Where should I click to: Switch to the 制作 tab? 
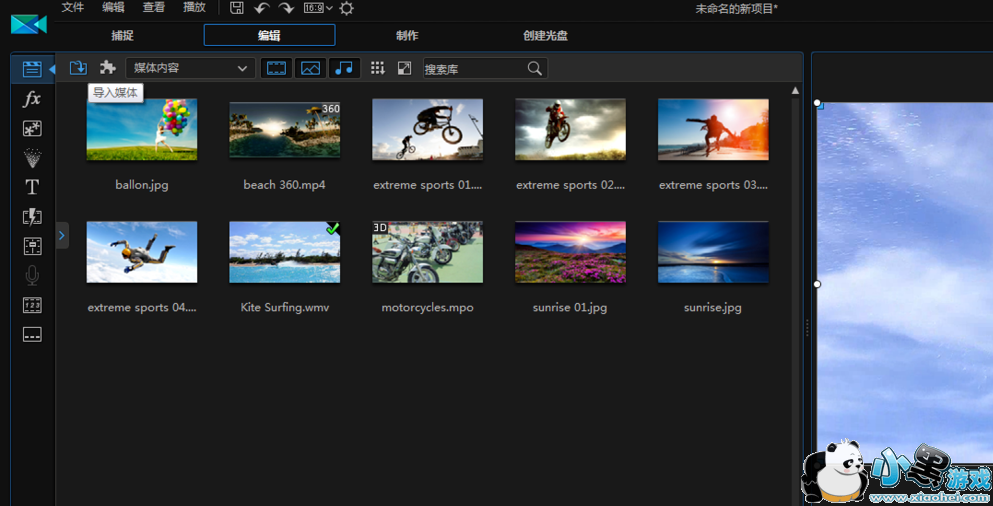407,35
